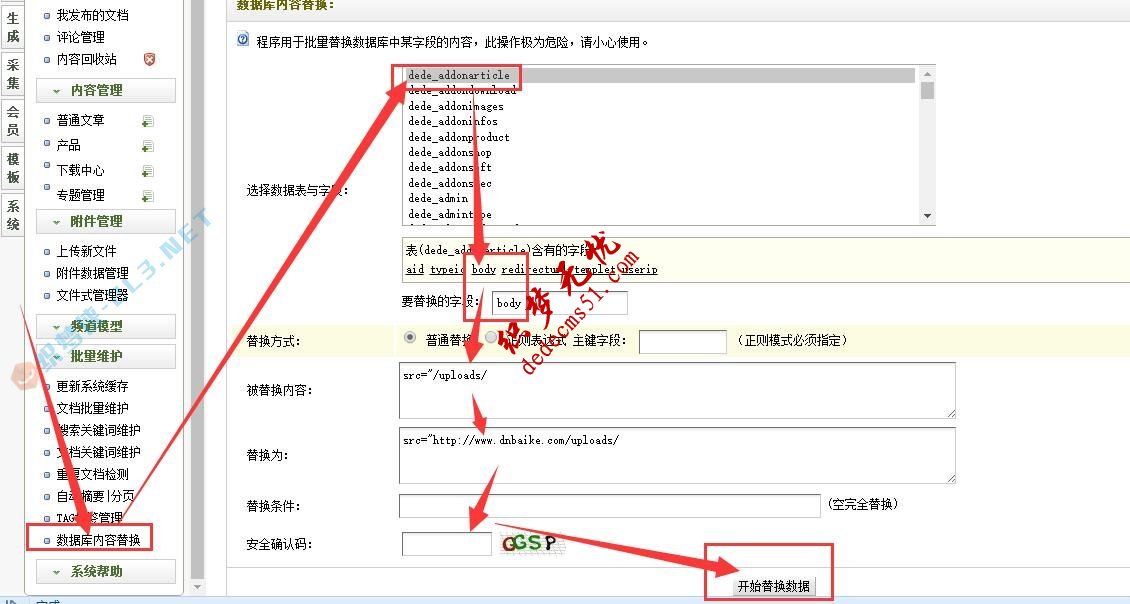Collapse the 附件管理 section header
The width and height of the screenshot is (1130, 604).
[106, 221]
